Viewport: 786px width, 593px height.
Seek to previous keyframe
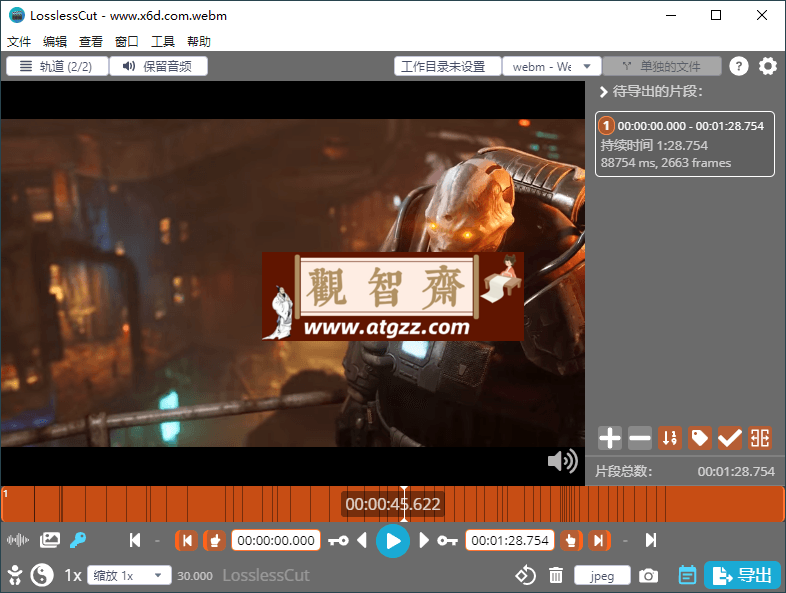(338, 540)
